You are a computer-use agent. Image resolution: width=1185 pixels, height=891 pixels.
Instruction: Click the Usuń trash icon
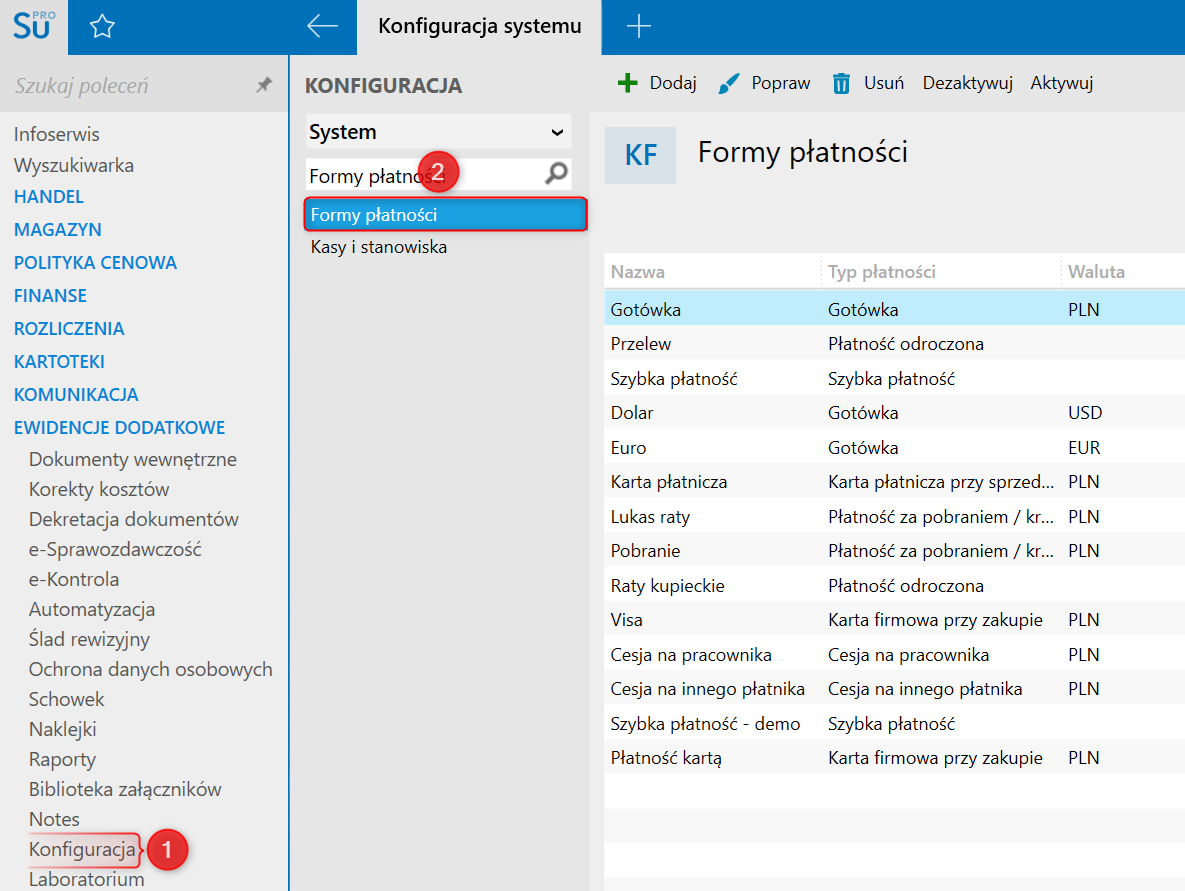(x=841, y=83)
